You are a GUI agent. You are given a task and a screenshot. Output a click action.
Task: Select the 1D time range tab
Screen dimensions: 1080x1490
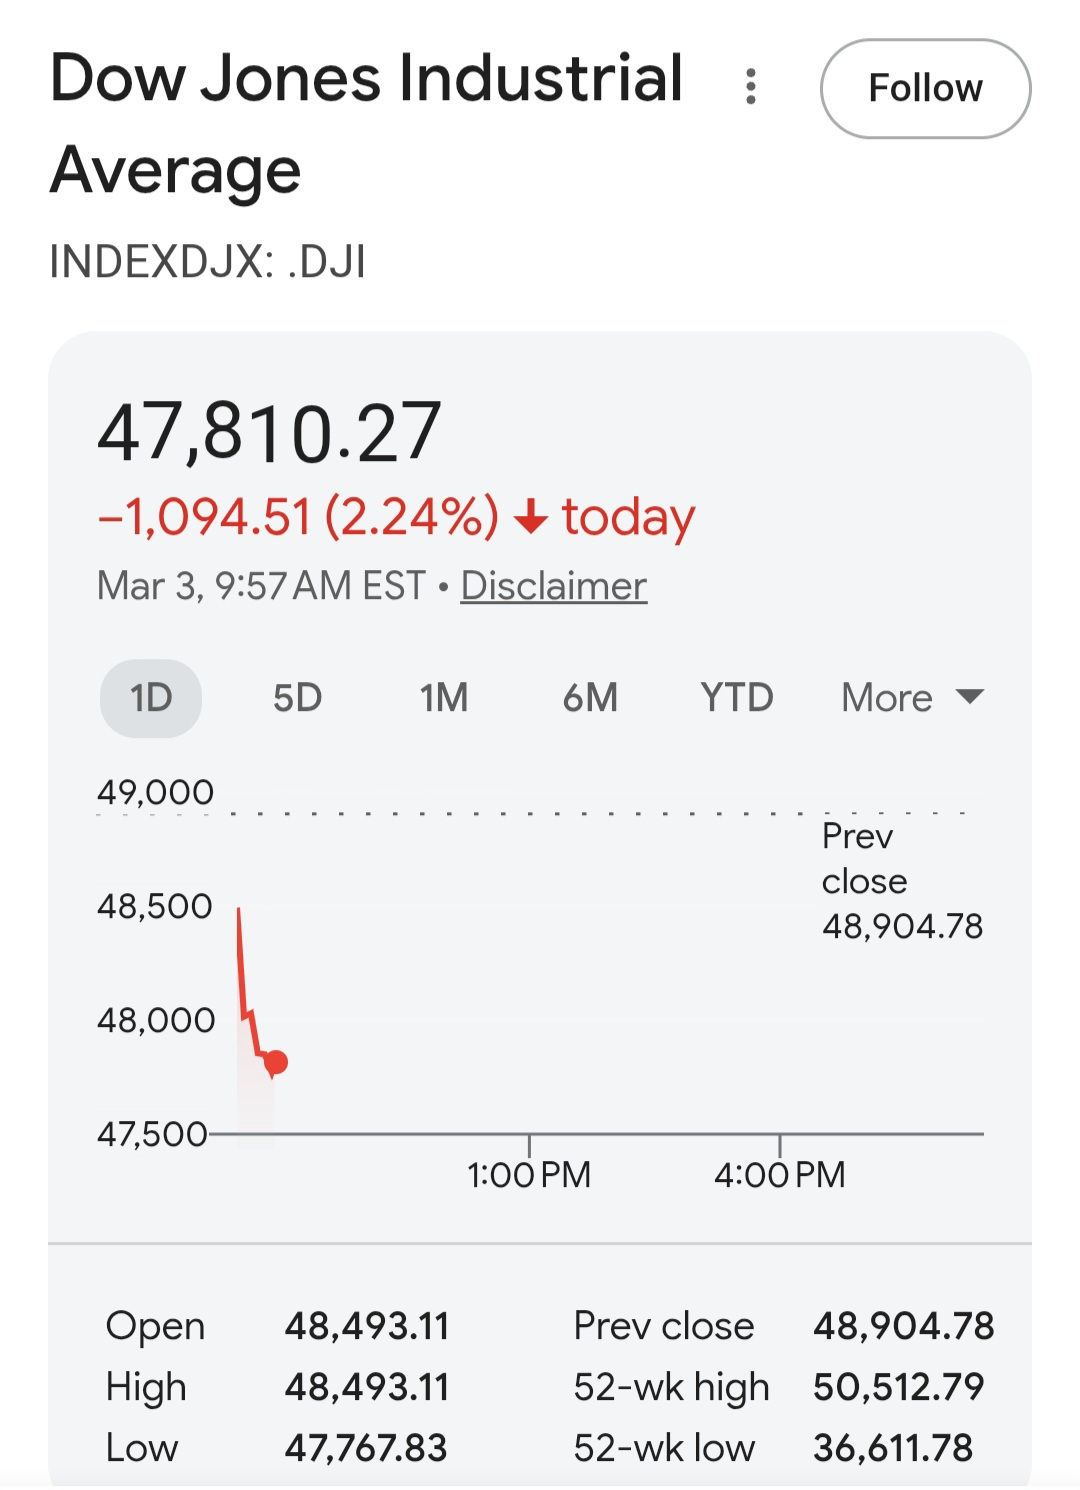click(x=151, y=698)
